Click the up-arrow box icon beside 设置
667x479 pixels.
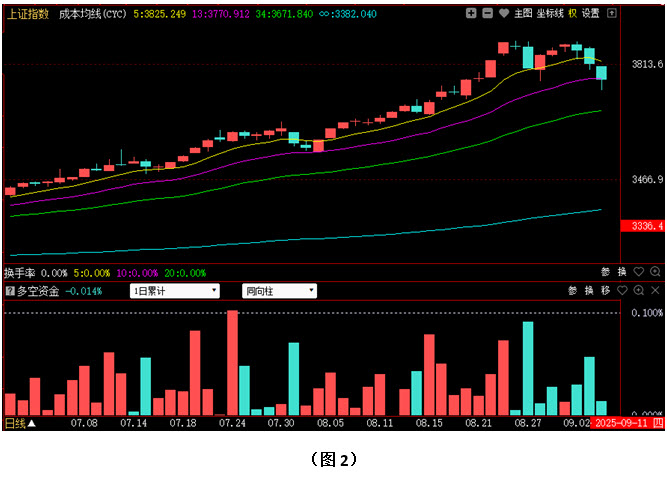point(611,13)
